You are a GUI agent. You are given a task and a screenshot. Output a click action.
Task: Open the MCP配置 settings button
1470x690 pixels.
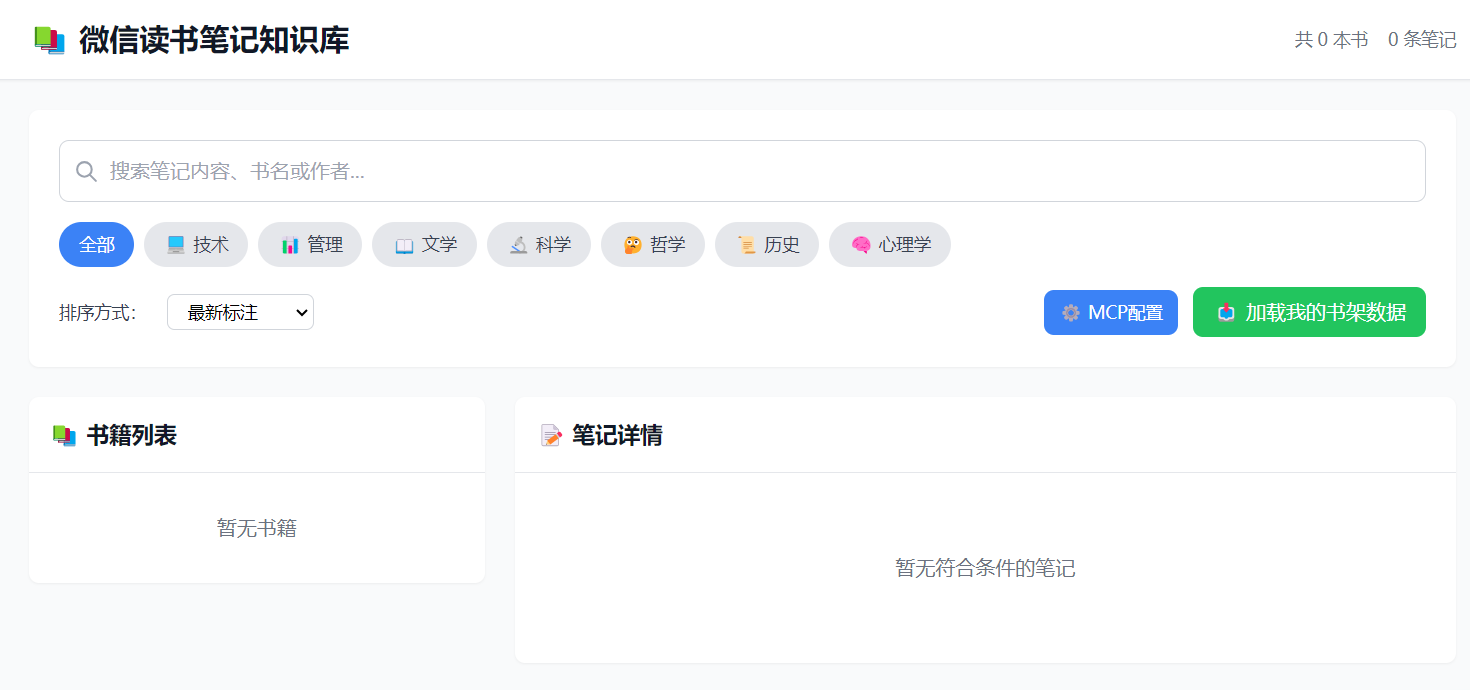point(1111,313)
